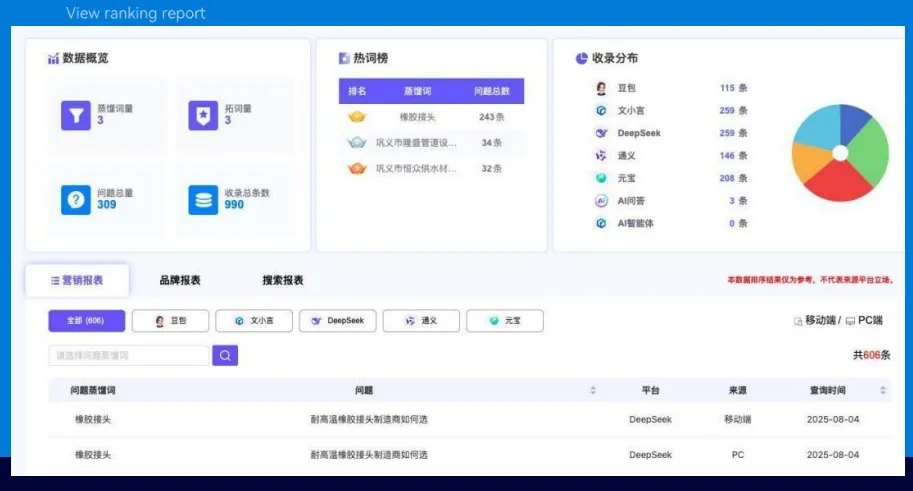Filter results by 通义 platform button
Screen dimensions: 913x491
point(421,320)
